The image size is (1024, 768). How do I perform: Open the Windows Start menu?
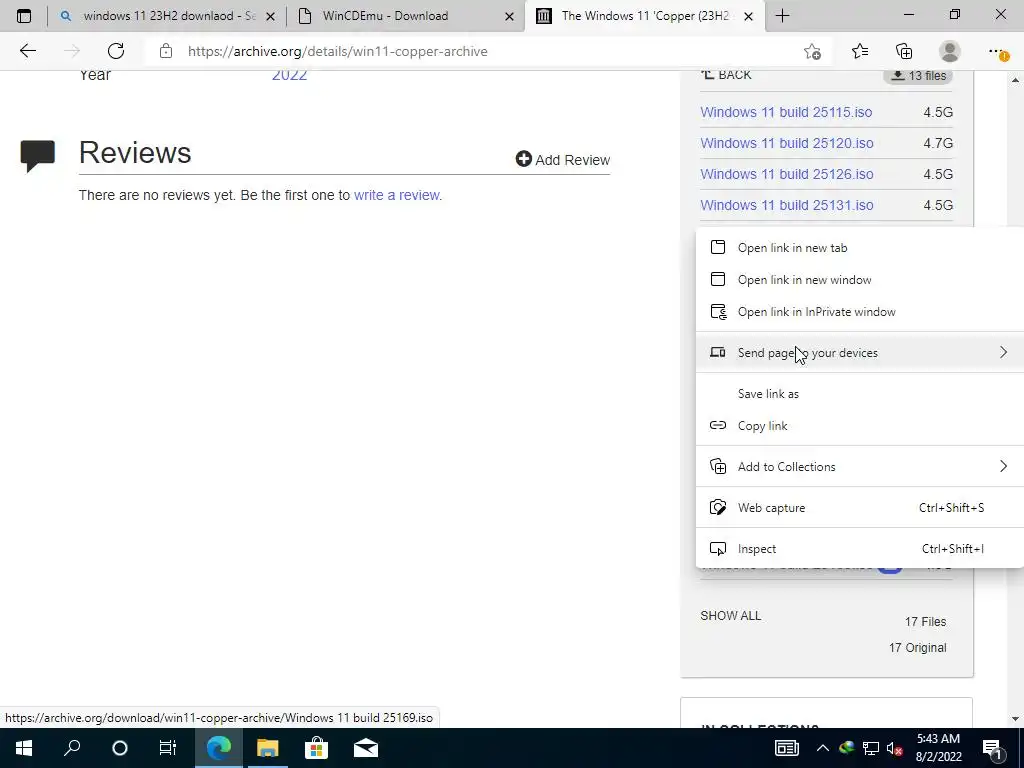pos(24,748)
